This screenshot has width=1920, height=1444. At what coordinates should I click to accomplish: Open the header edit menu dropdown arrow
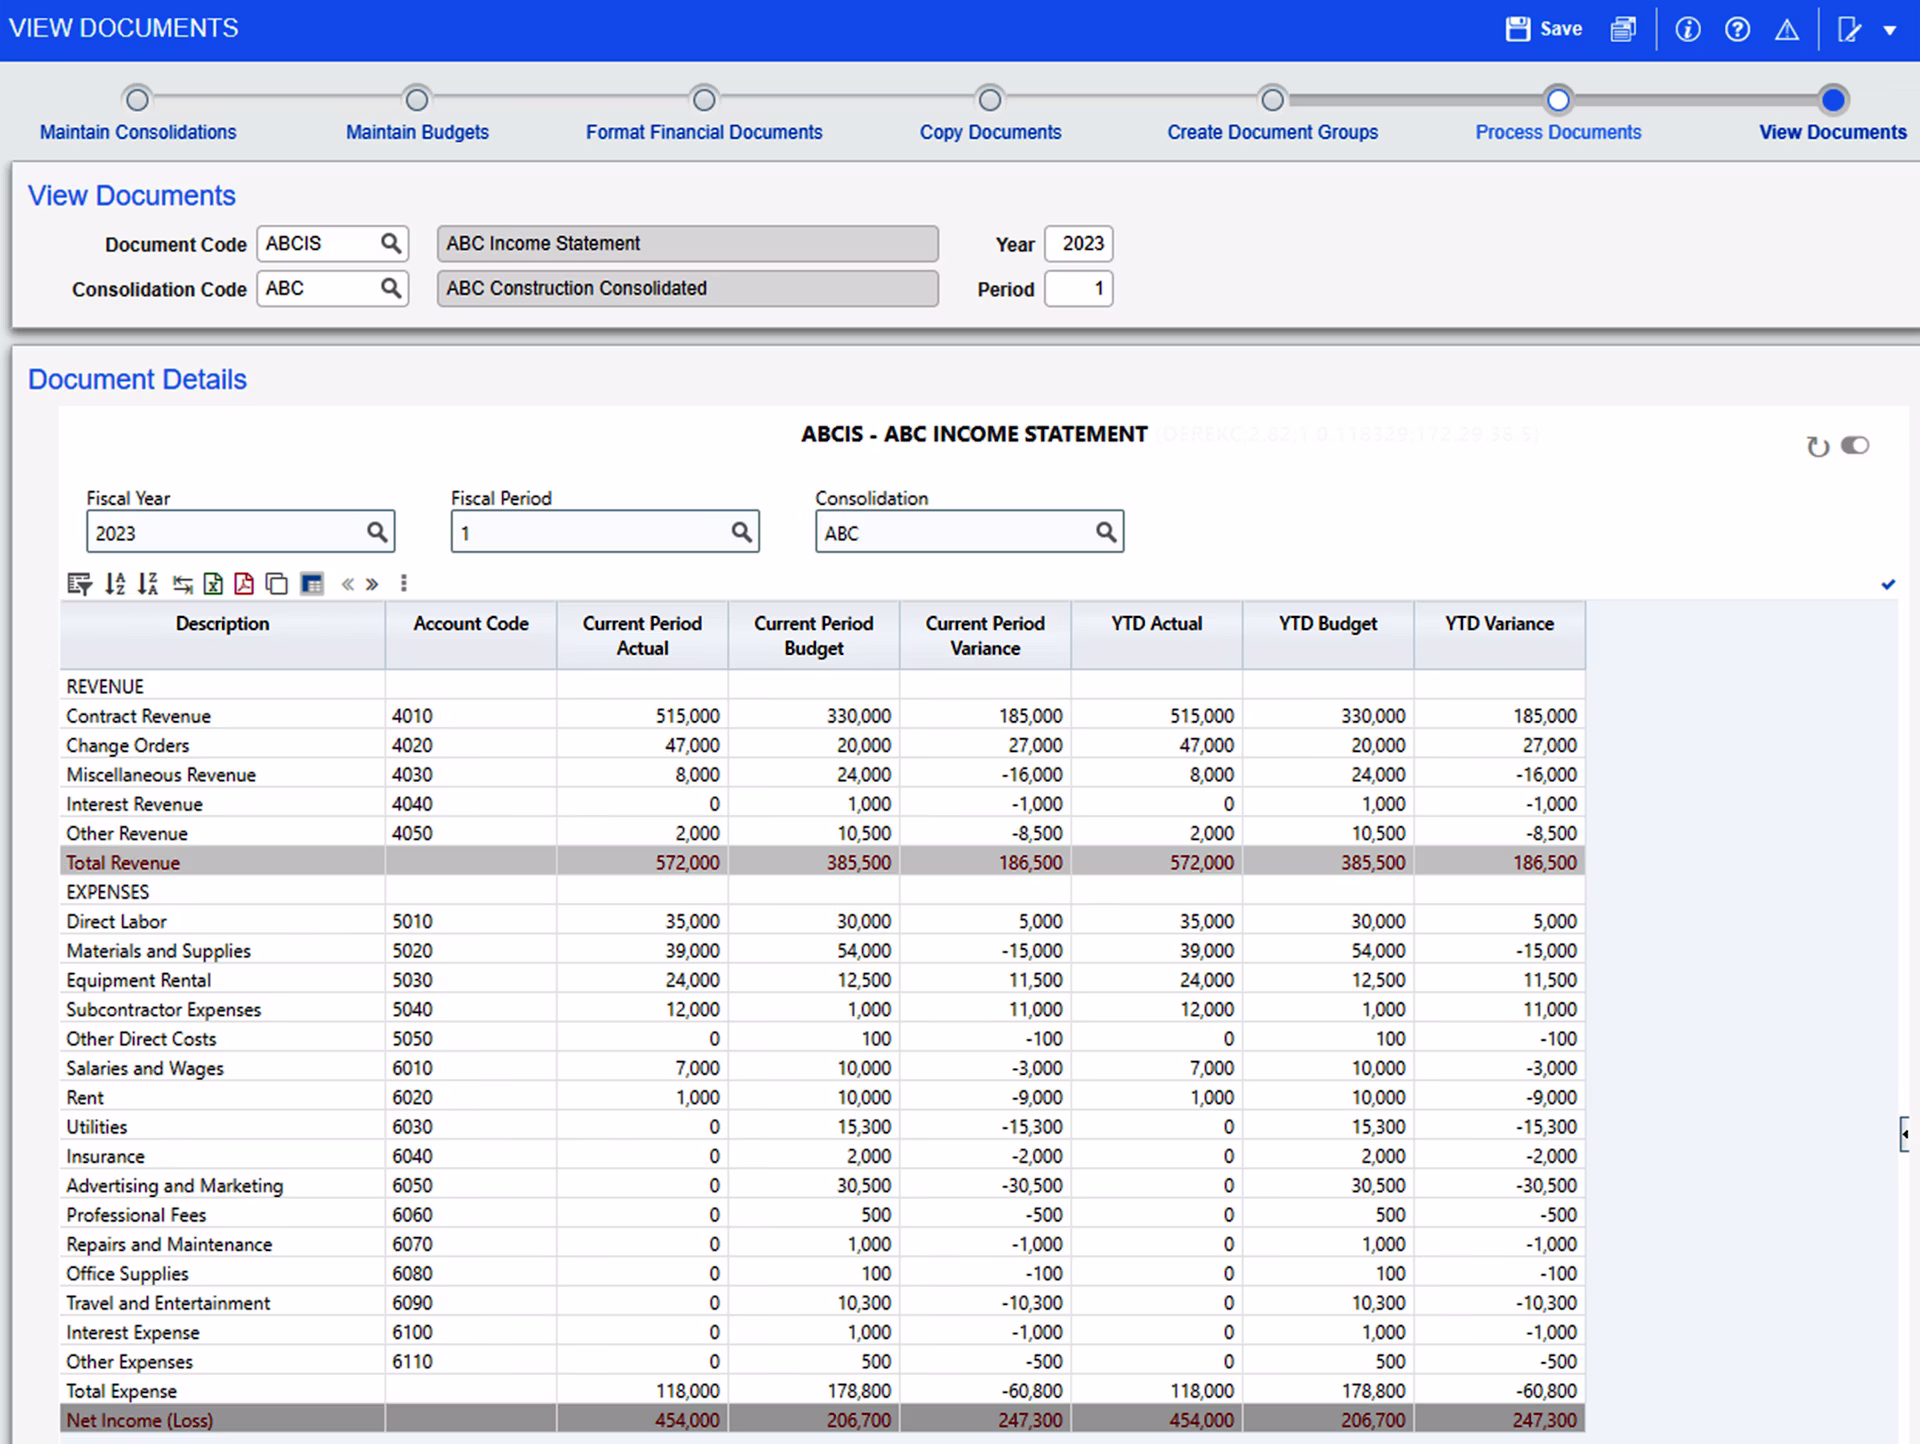[1890, 30]
